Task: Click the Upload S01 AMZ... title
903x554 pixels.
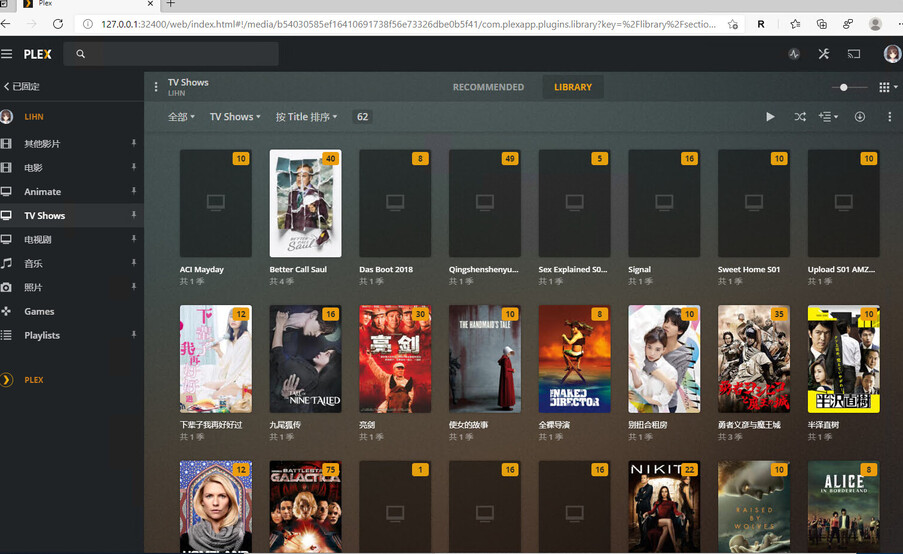Action: point(841,270)
